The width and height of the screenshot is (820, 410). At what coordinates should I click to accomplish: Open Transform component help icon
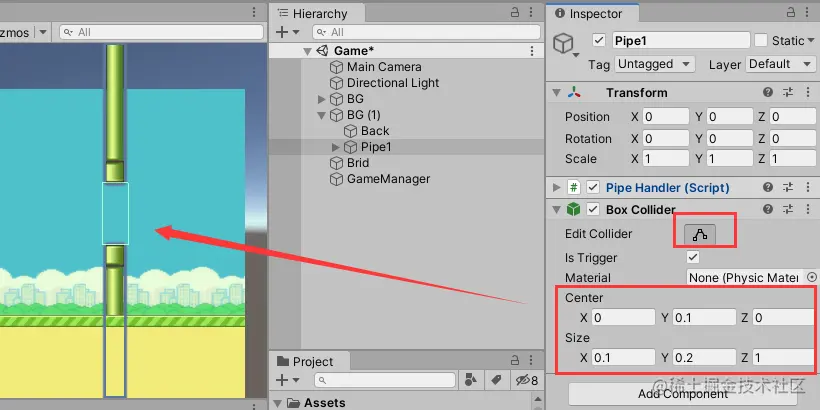[x=768, y=93]
